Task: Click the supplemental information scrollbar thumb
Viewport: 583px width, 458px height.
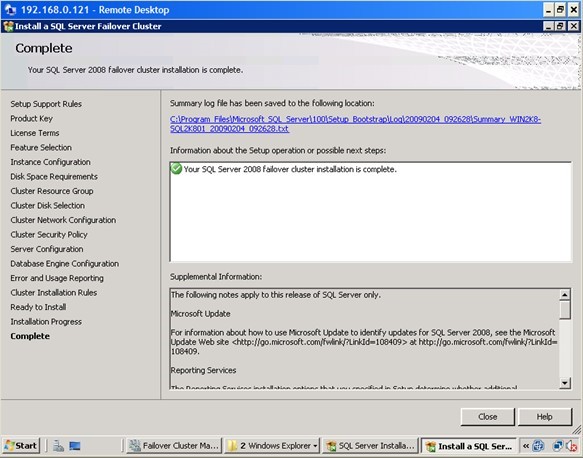Action: pyautogui.click(x=565, y=310)
